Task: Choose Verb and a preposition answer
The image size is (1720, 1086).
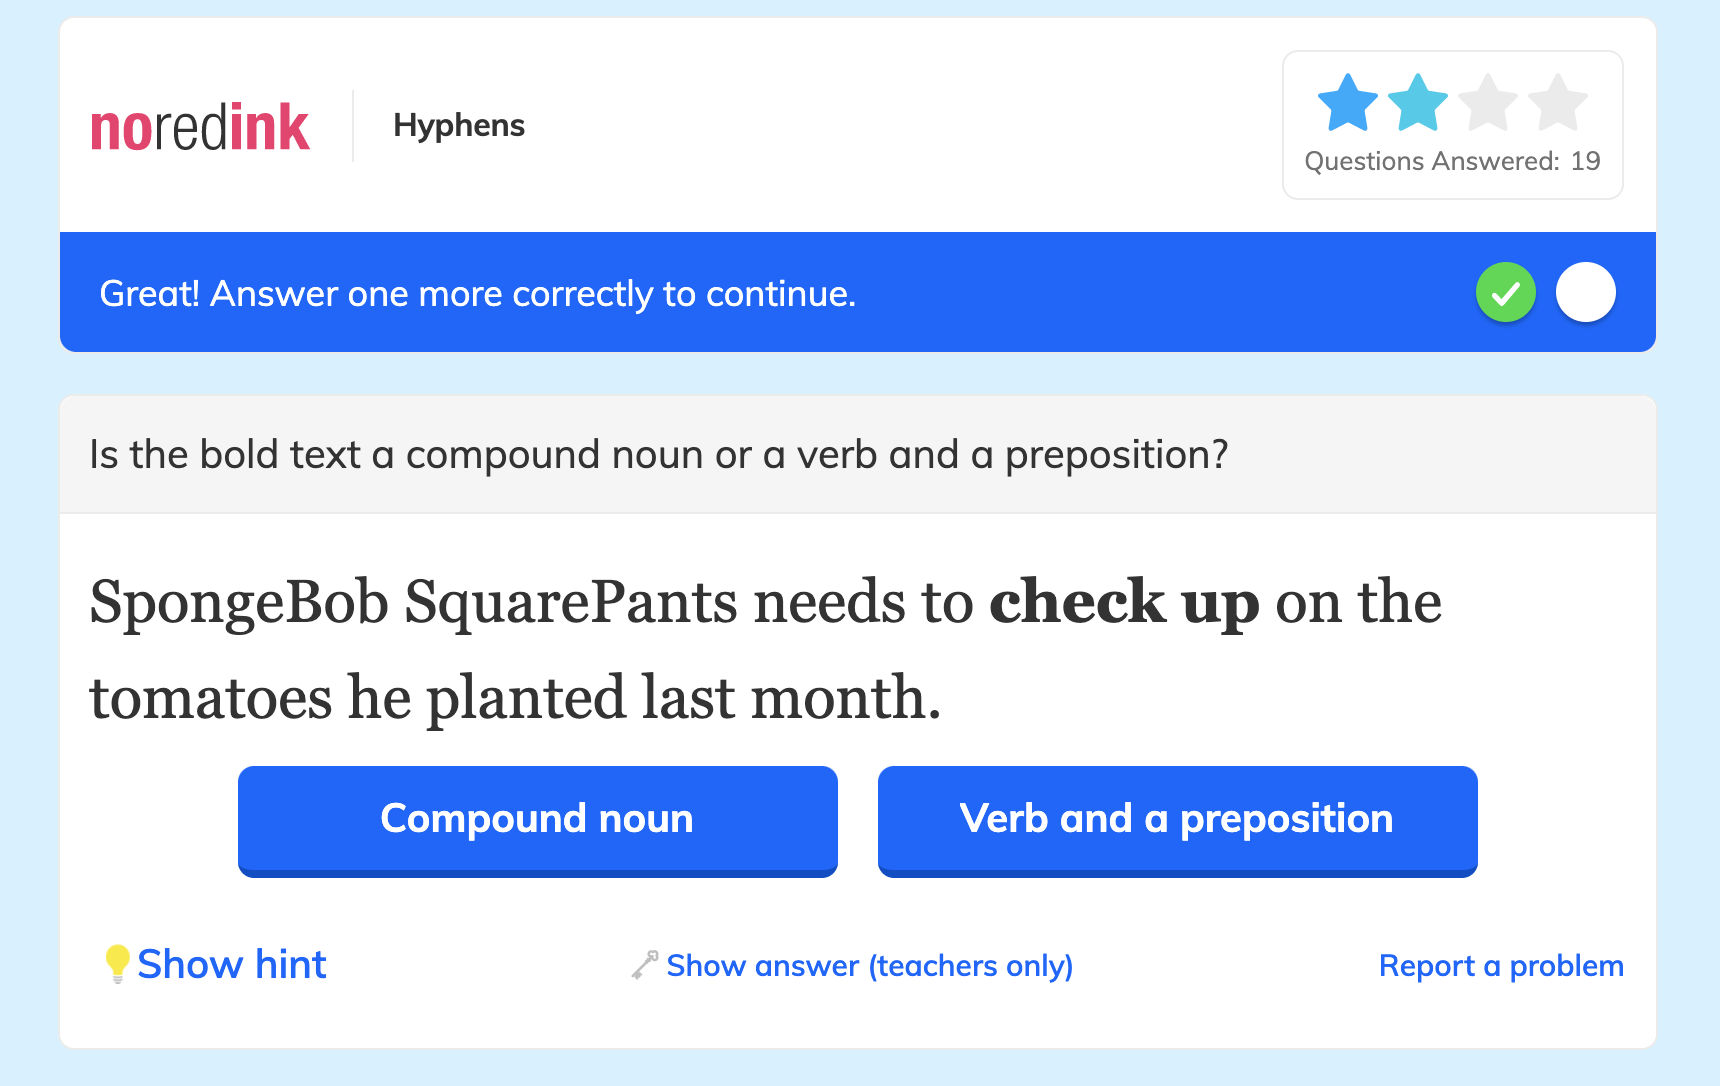Action: [x=1178, y=821]
